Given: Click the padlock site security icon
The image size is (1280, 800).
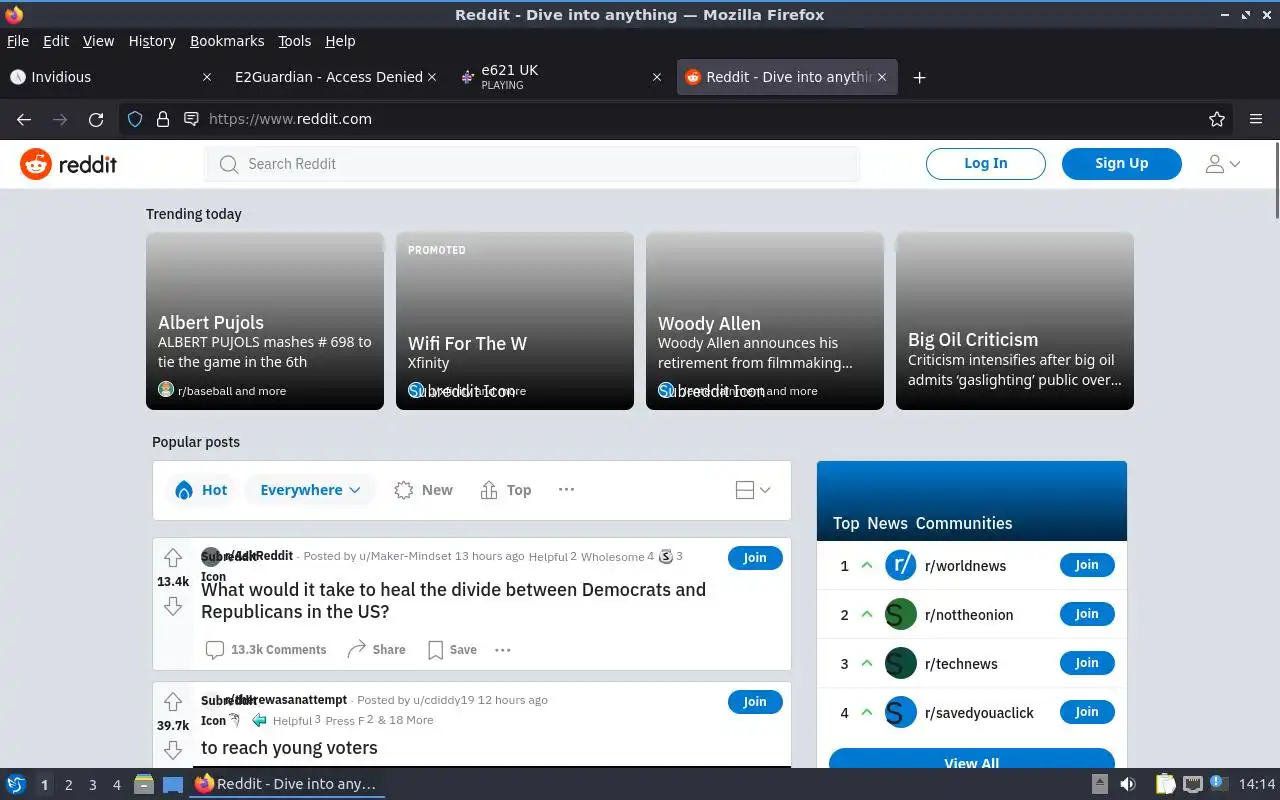Looking at the screenshot, I should click(163, 119).
